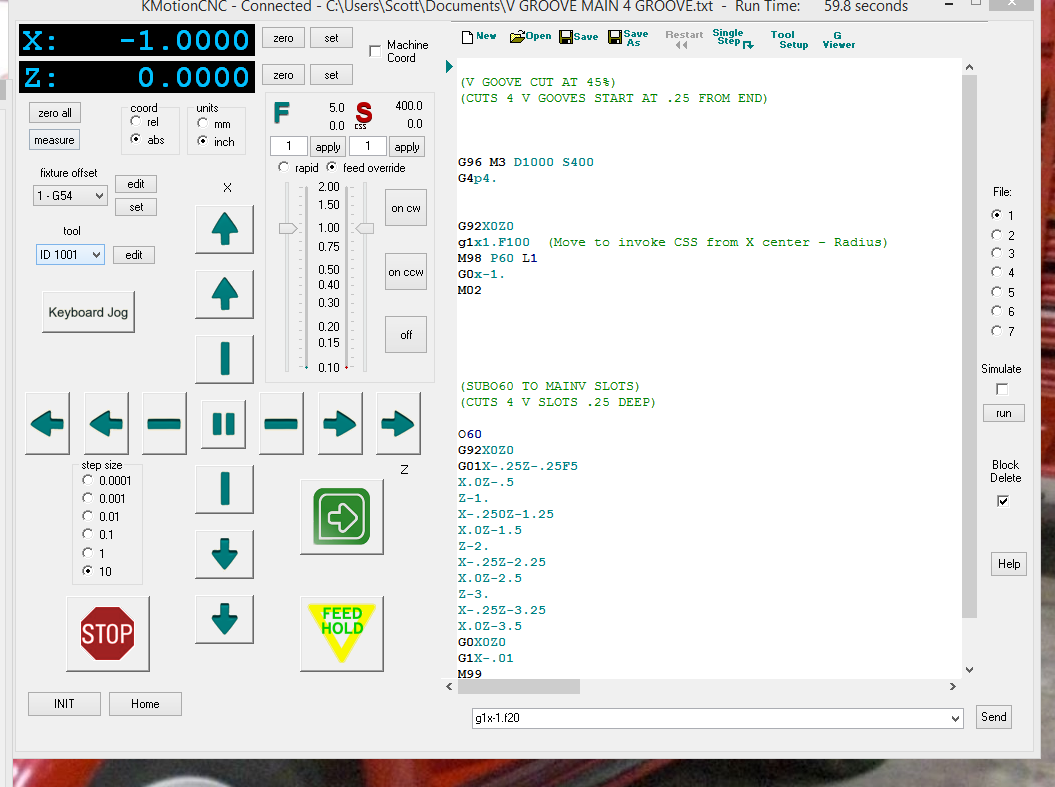The width and height of the screenshot is (1055, 787).
Task: Click the pause jog button
Action: [223, 424]
